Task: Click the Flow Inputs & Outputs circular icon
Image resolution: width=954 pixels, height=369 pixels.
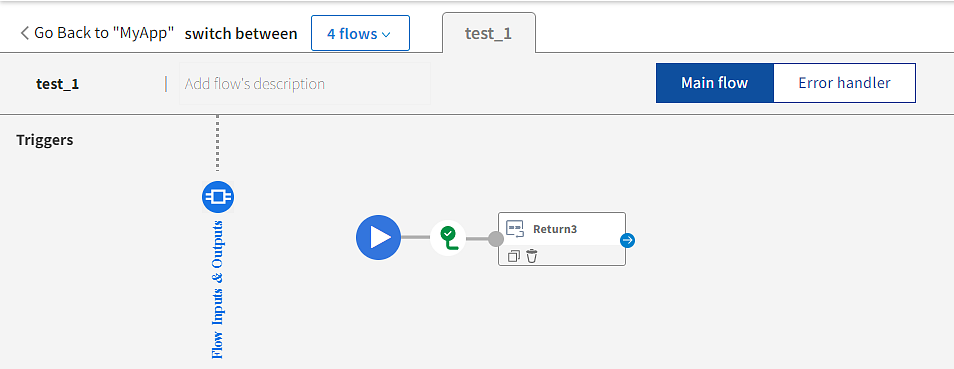Action: pyautogui.click(x=218, y=197)
